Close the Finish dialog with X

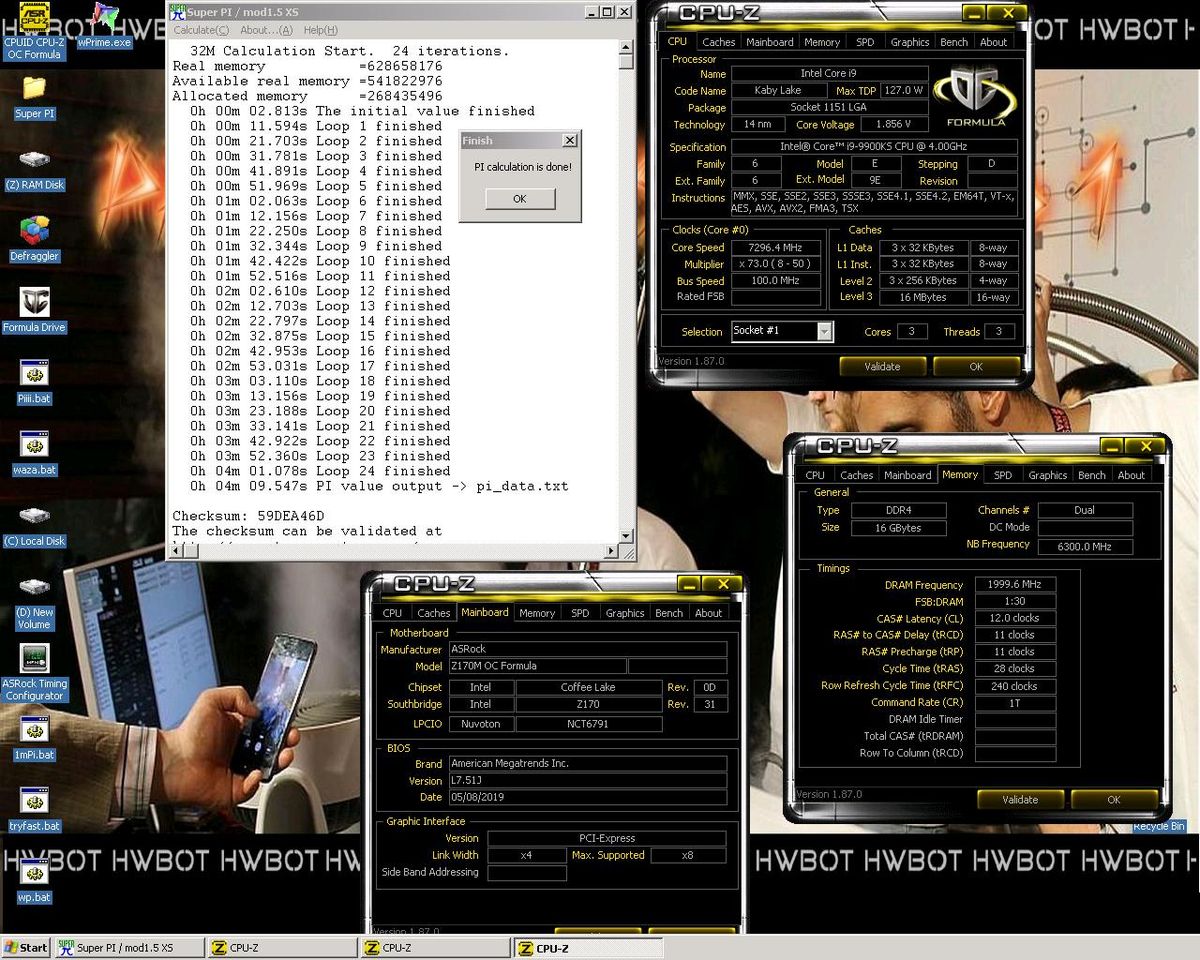pyautogui.click(x=569, y=141)
